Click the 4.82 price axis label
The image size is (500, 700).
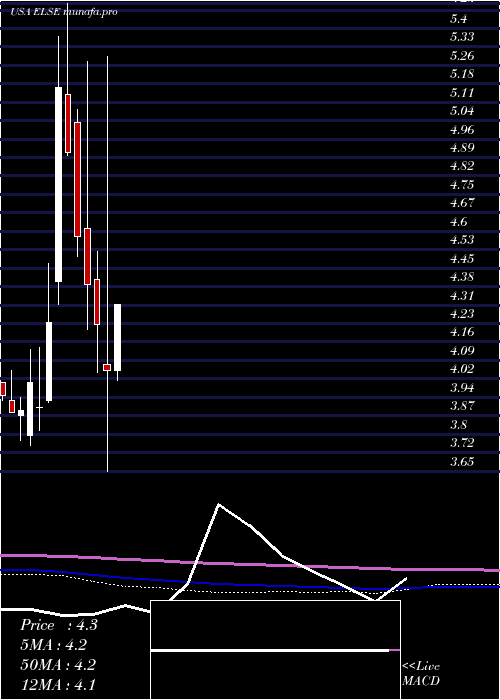pos(462,166)
